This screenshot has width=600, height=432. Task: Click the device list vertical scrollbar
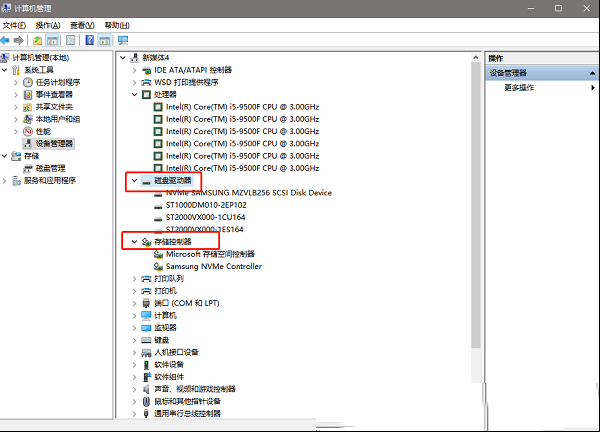click(475, 200)
